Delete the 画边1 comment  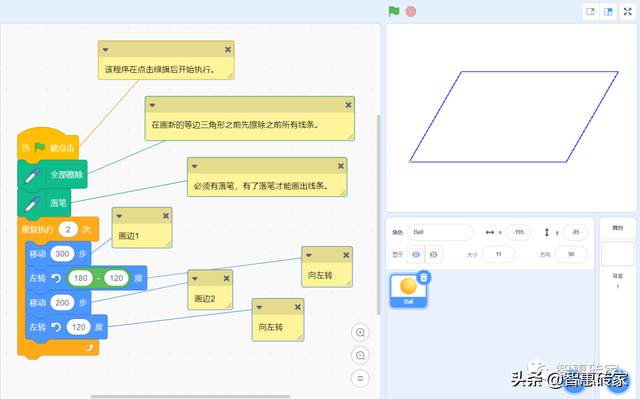click(x=166, y=216)
